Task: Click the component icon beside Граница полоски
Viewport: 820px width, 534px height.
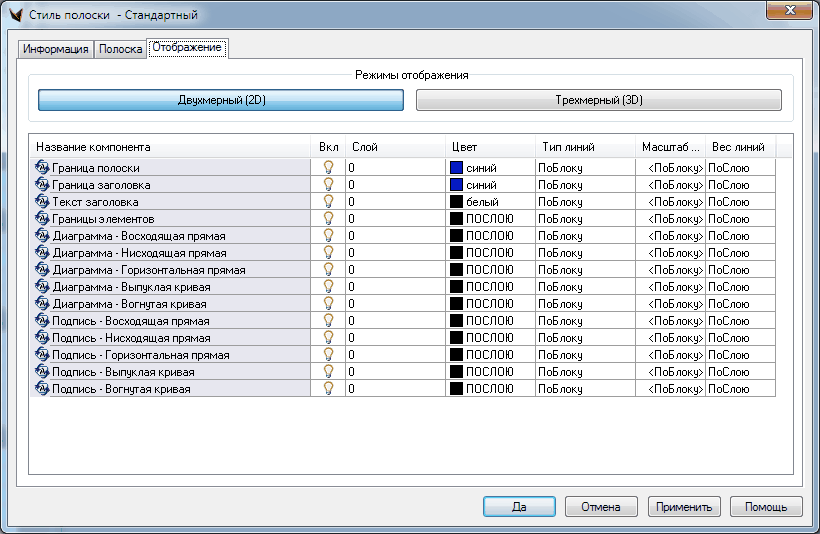Action: [x=42, y=168]
